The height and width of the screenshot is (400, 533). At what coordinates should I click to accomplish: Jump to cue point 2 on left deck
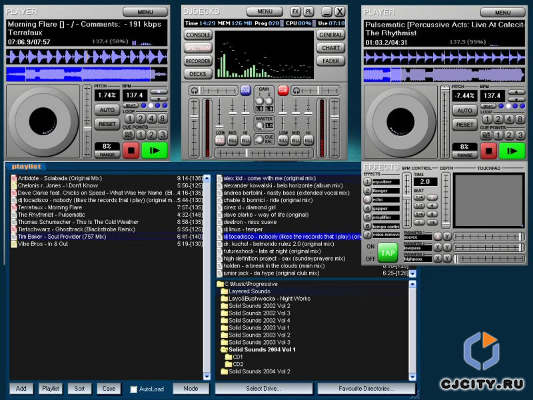(152, 135)
